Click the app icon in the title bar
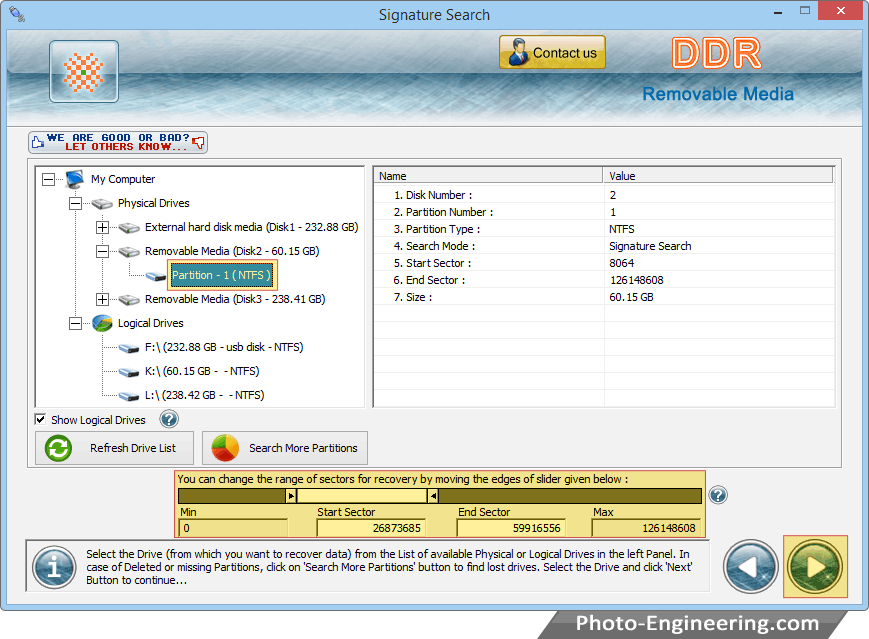Image resolution: width=869 pixels, height=639 pixels. pos(17,14)
